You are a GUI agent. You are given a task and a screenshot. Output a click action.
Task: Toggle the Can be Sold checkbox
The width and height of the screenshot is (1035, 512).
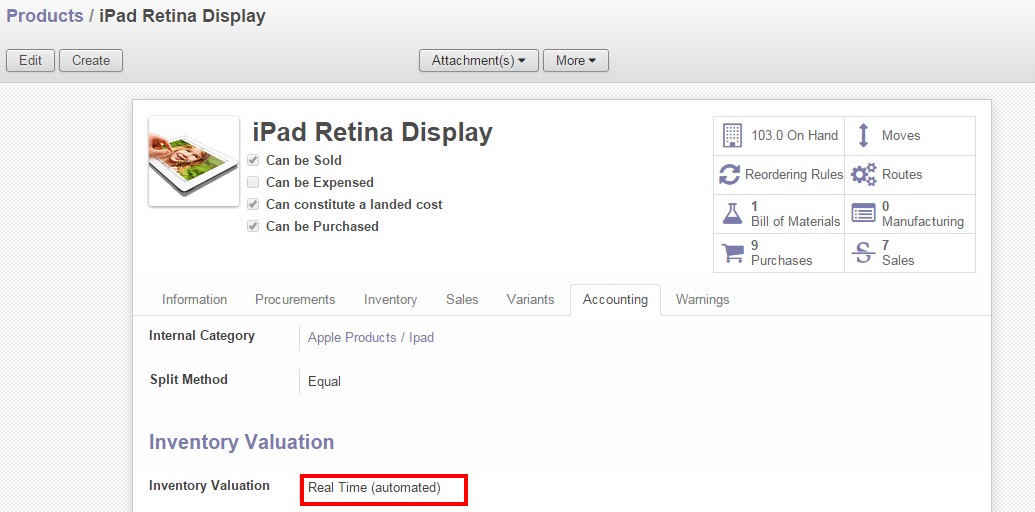(x=253, y=160)
